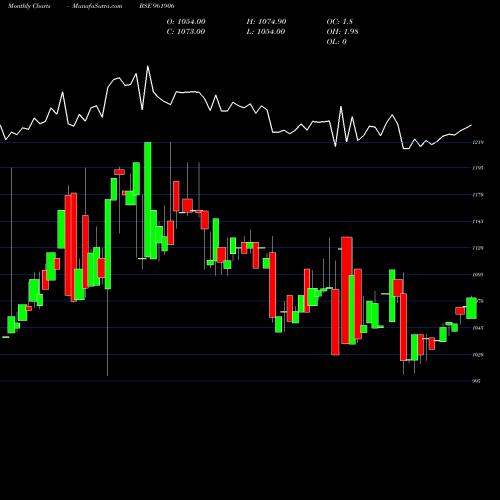Click the latest green candle at chart's right end
This screenshot has height=500, width=500.
(x=471, y=308)
